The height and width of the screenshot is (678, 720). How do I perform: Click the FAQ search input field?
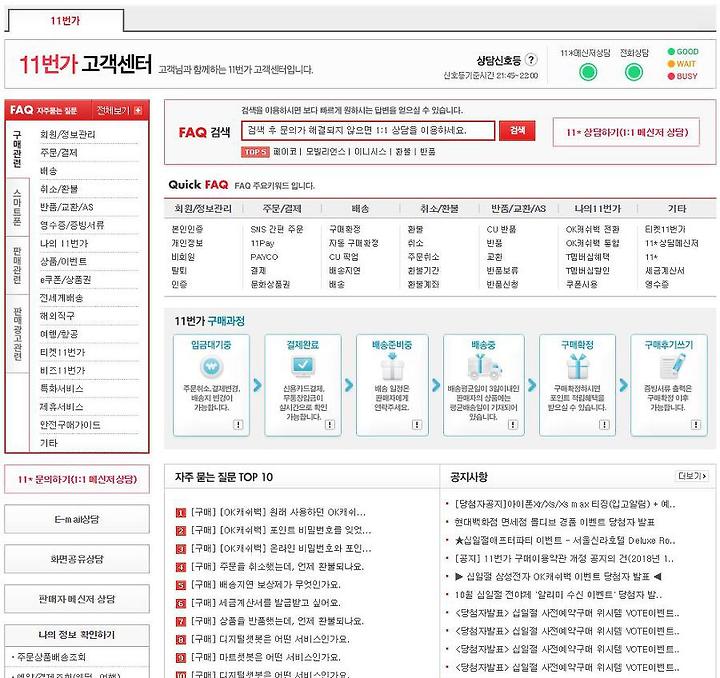(x=368, y=131)
